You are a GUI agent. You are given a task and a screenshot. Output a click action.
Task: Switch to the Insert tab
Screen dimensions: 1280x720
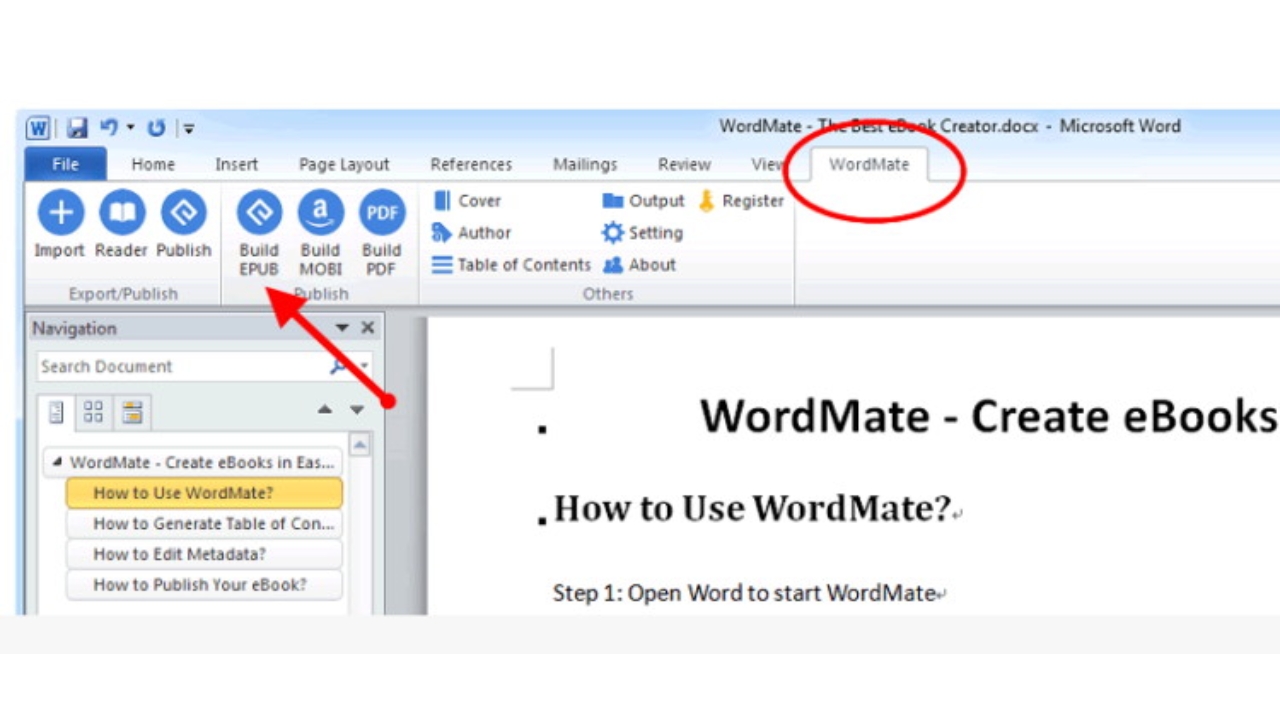coord(237,165)
